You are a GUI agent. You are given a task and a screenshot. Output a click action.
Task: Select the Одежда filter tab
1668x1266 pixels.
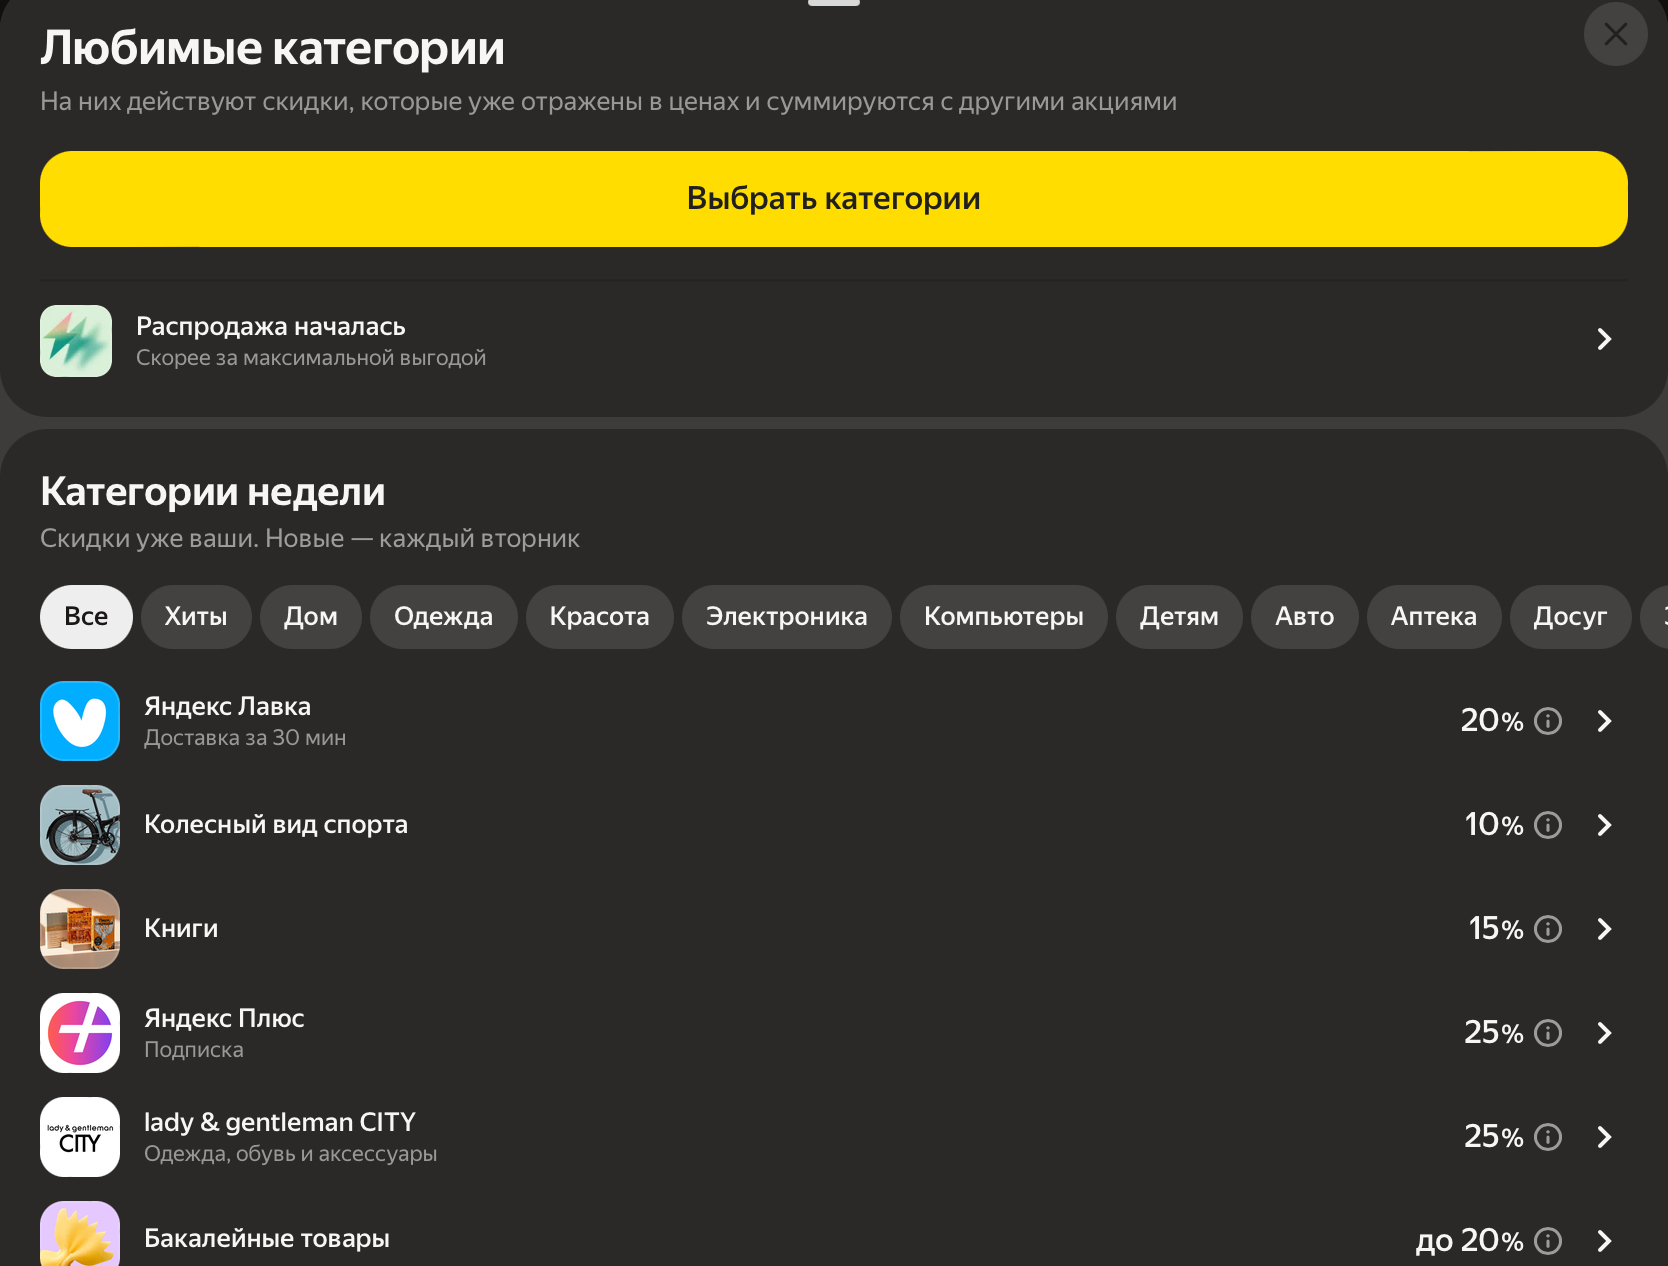[x=444, y=617]
